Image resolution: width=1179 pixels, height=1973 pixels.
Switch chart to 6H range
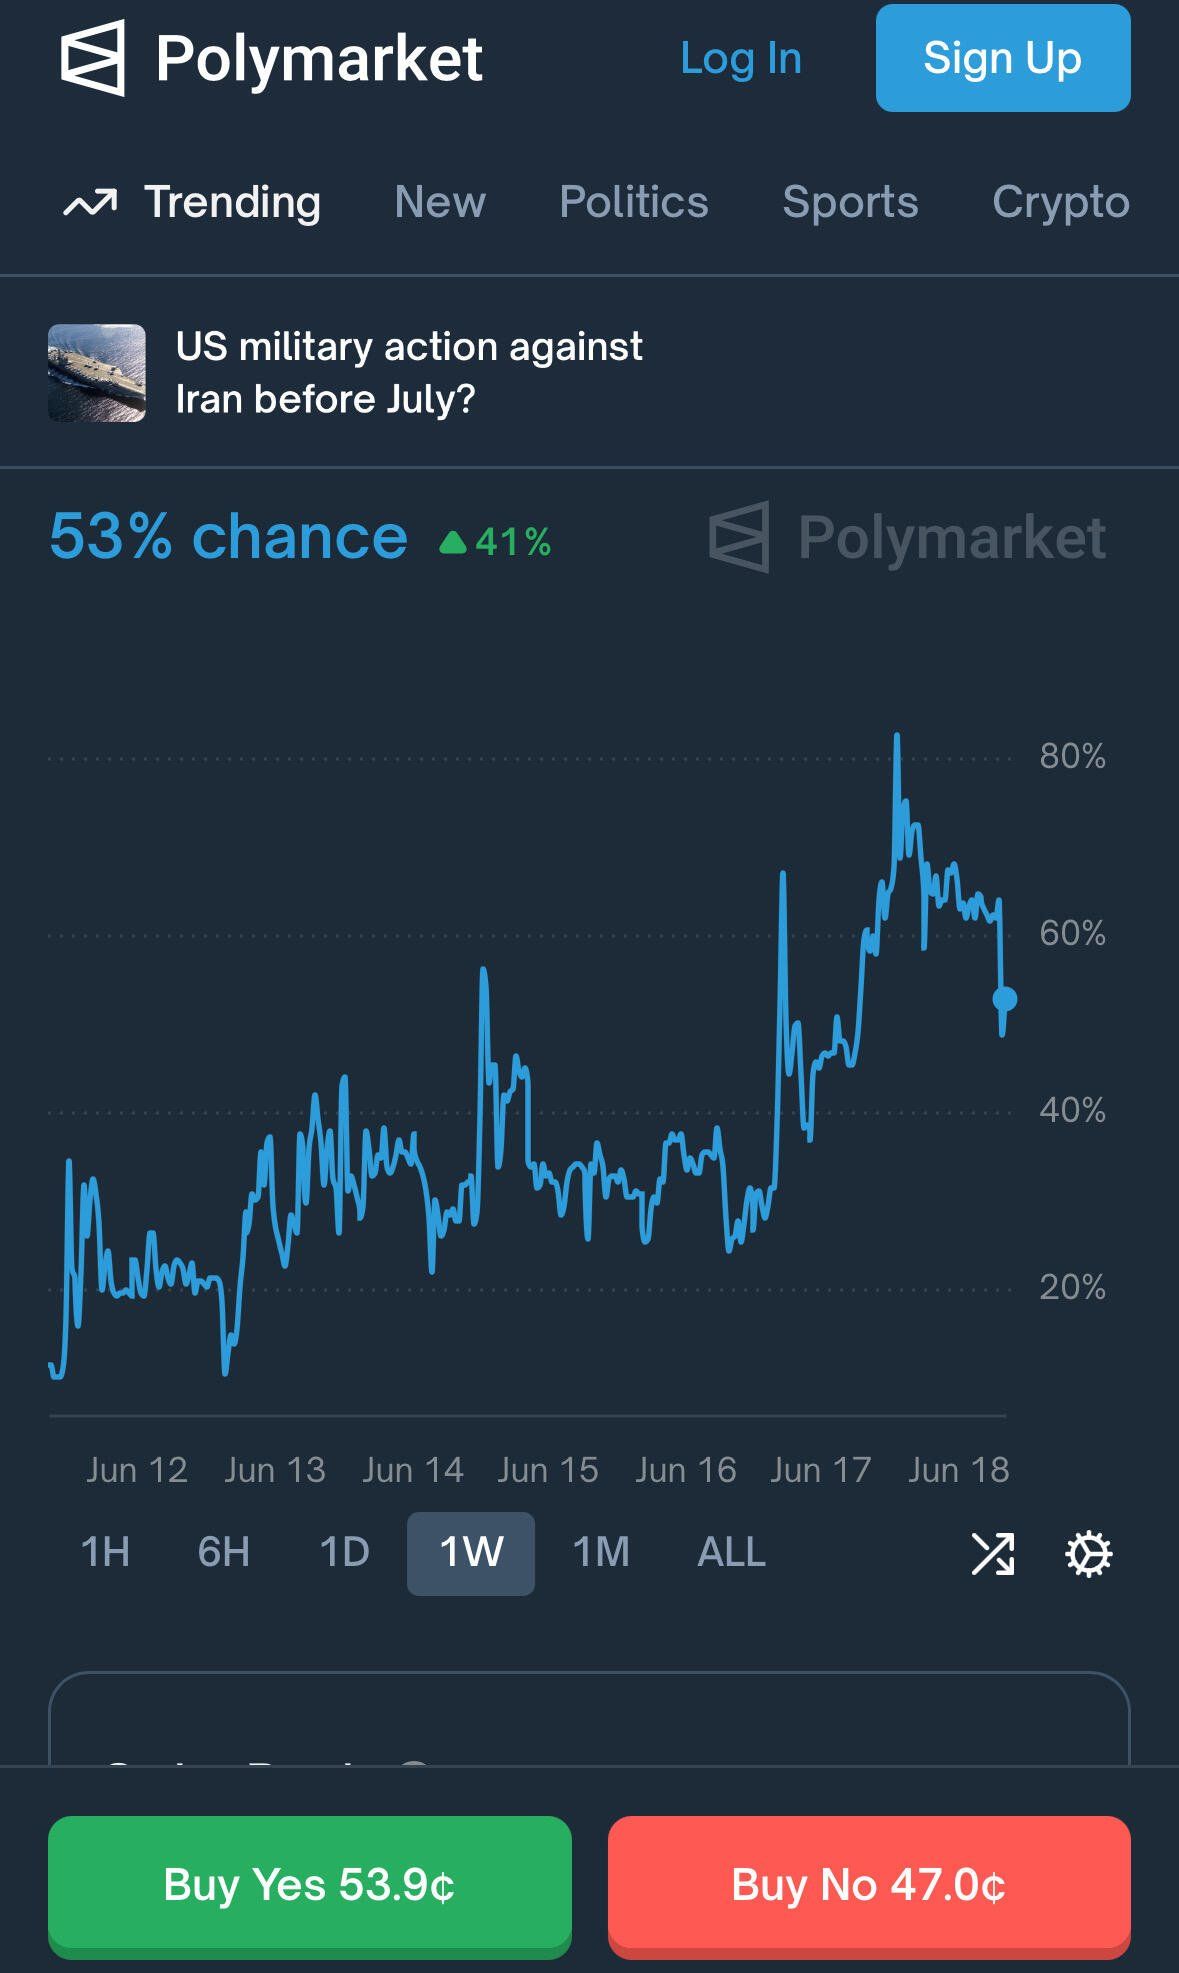(223, 1552)
